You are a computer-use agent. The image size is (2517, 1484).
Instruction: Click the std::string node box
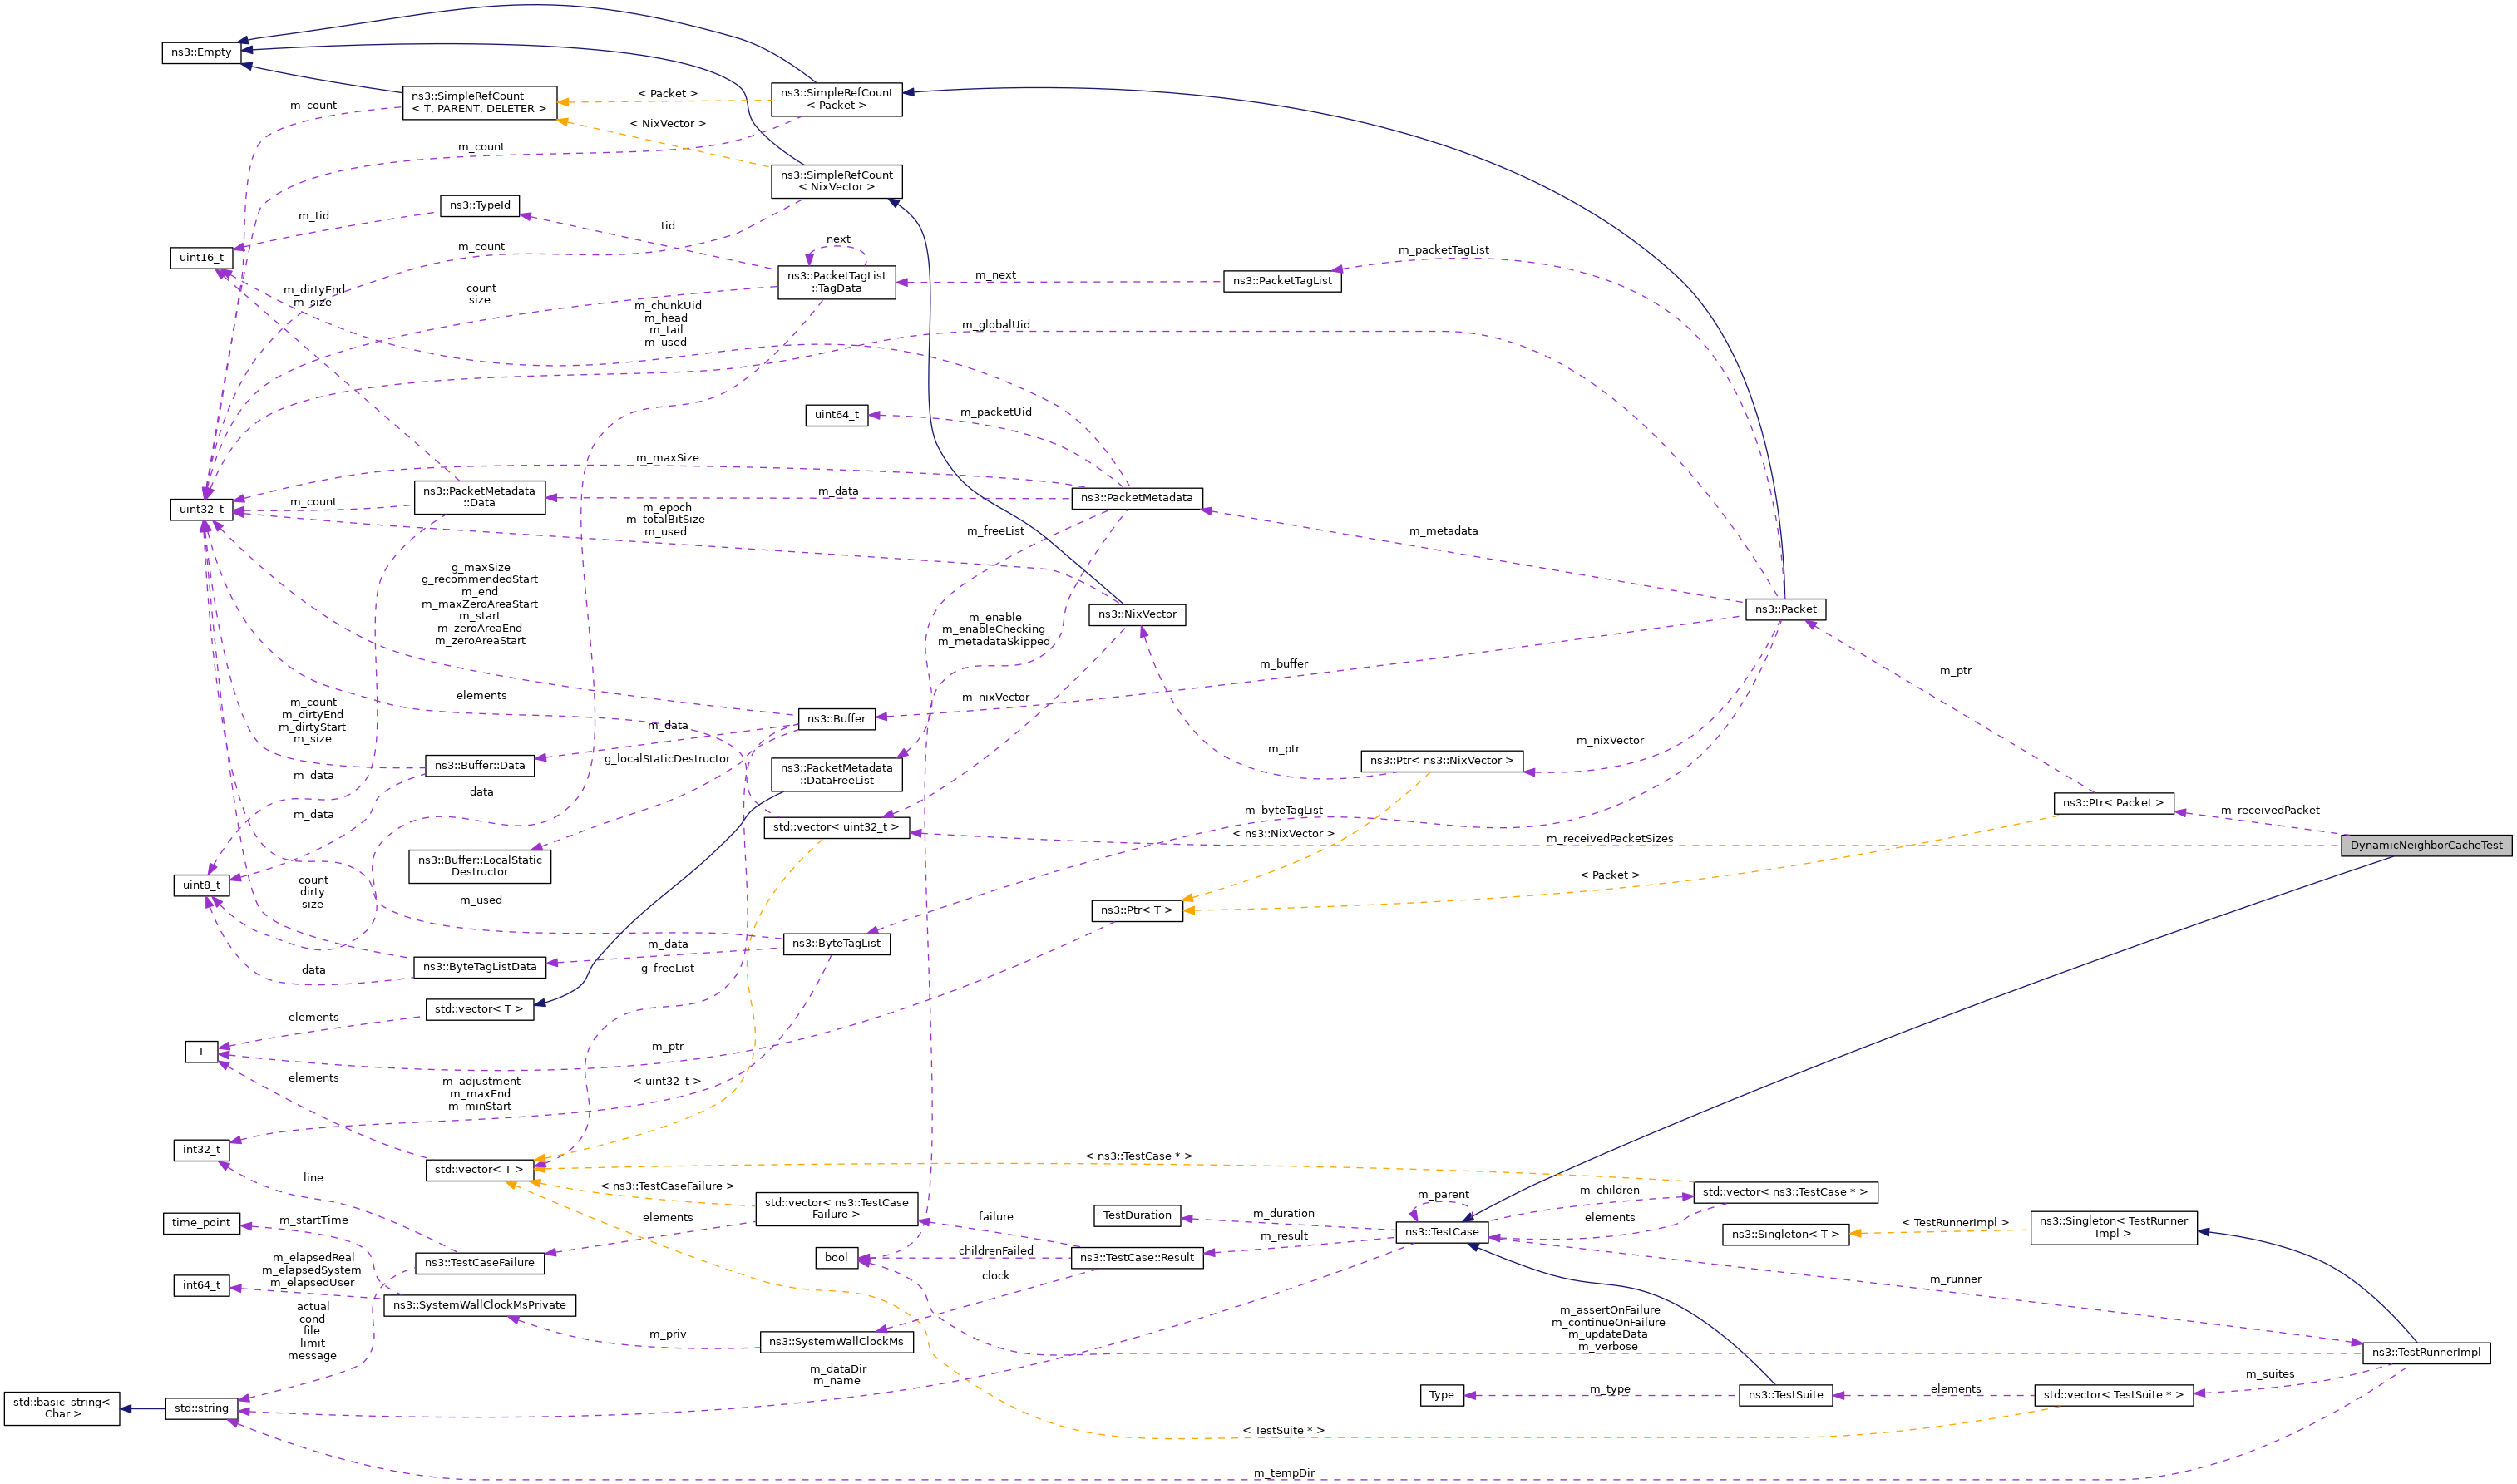point(201,1408)
